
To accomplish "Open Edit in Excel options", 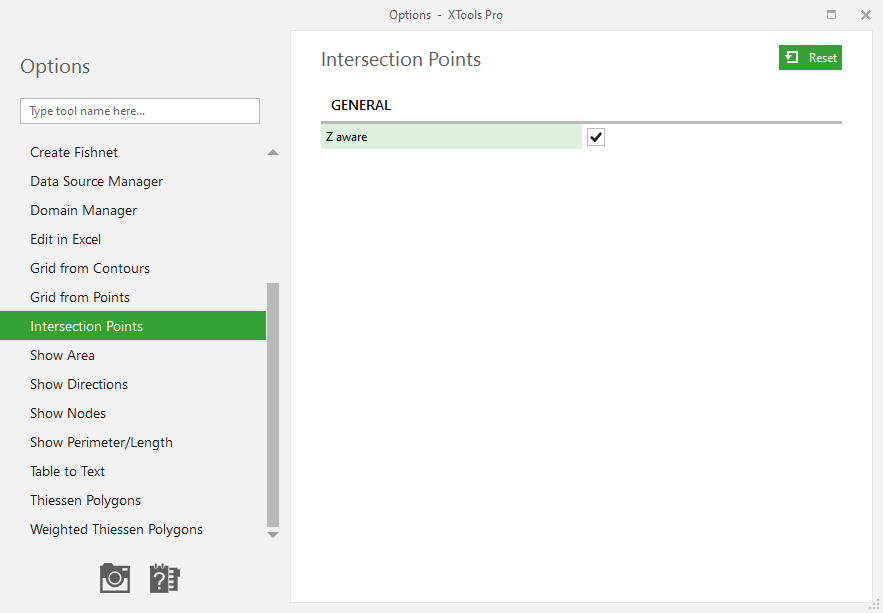I will click(65, 239).
